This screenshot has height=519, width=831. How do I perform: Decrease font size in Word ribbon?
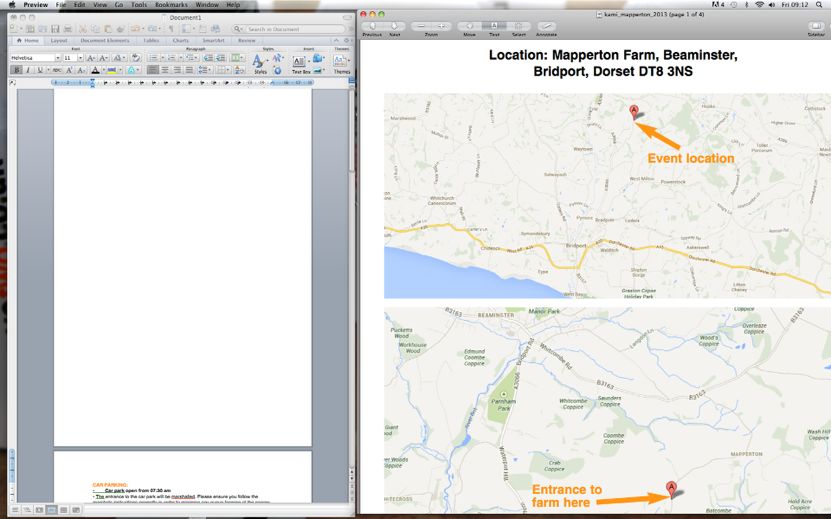coord(104,58)
